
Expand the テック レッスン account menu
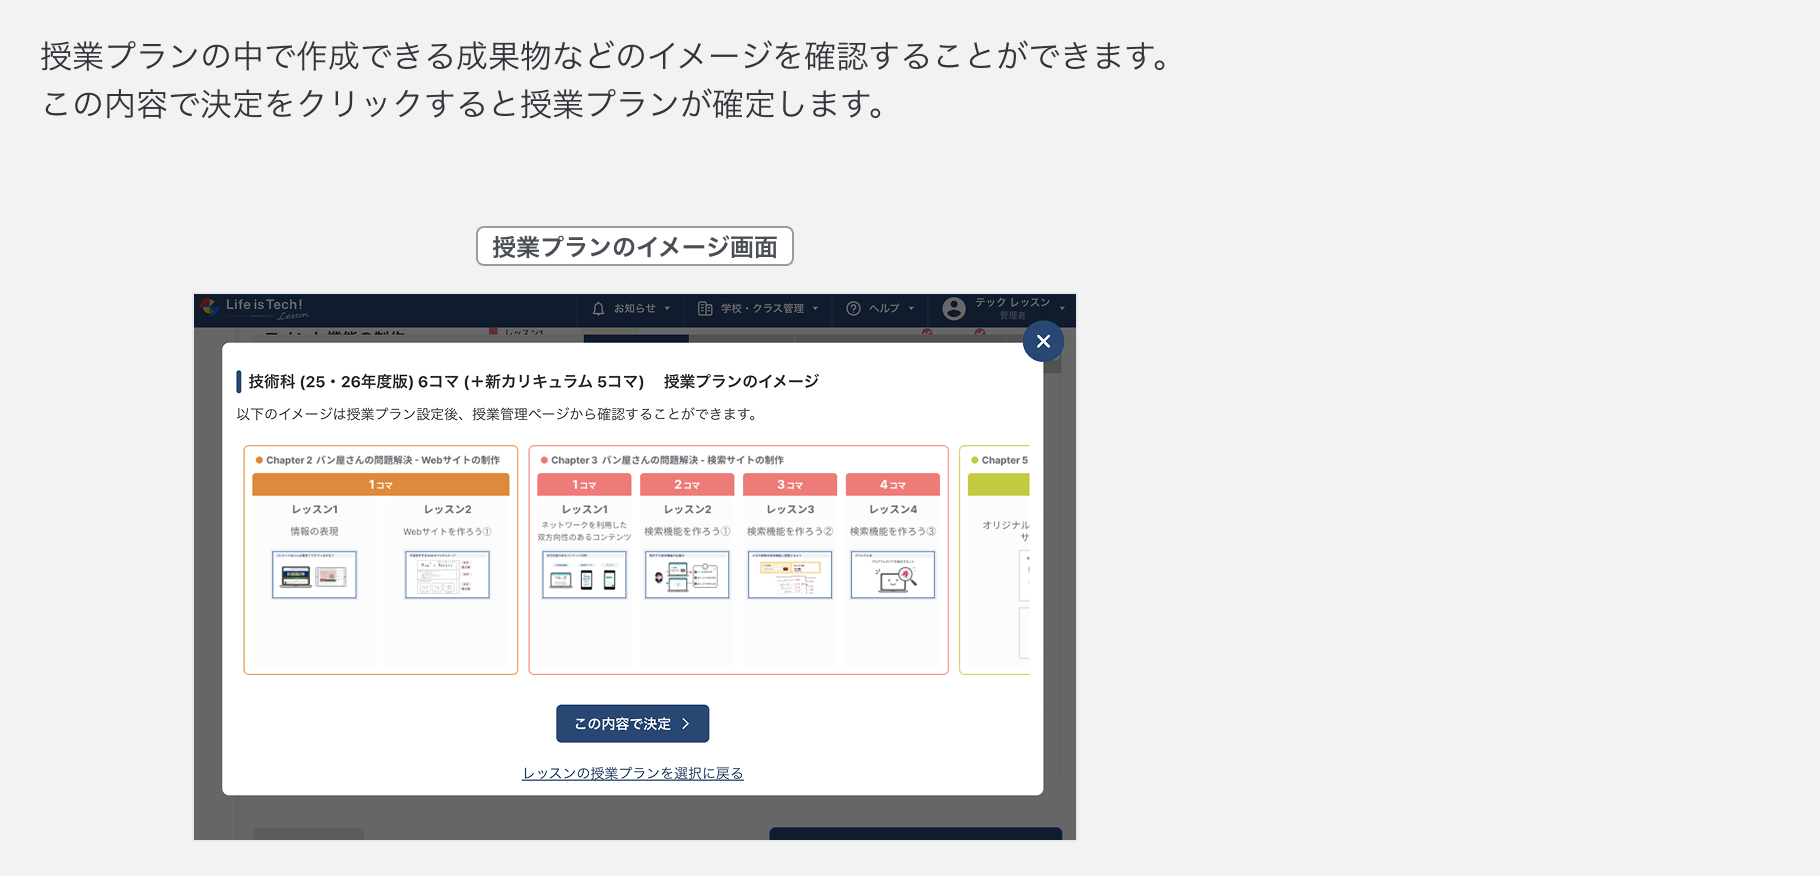pyautogui.click(x=1019, y=308)
